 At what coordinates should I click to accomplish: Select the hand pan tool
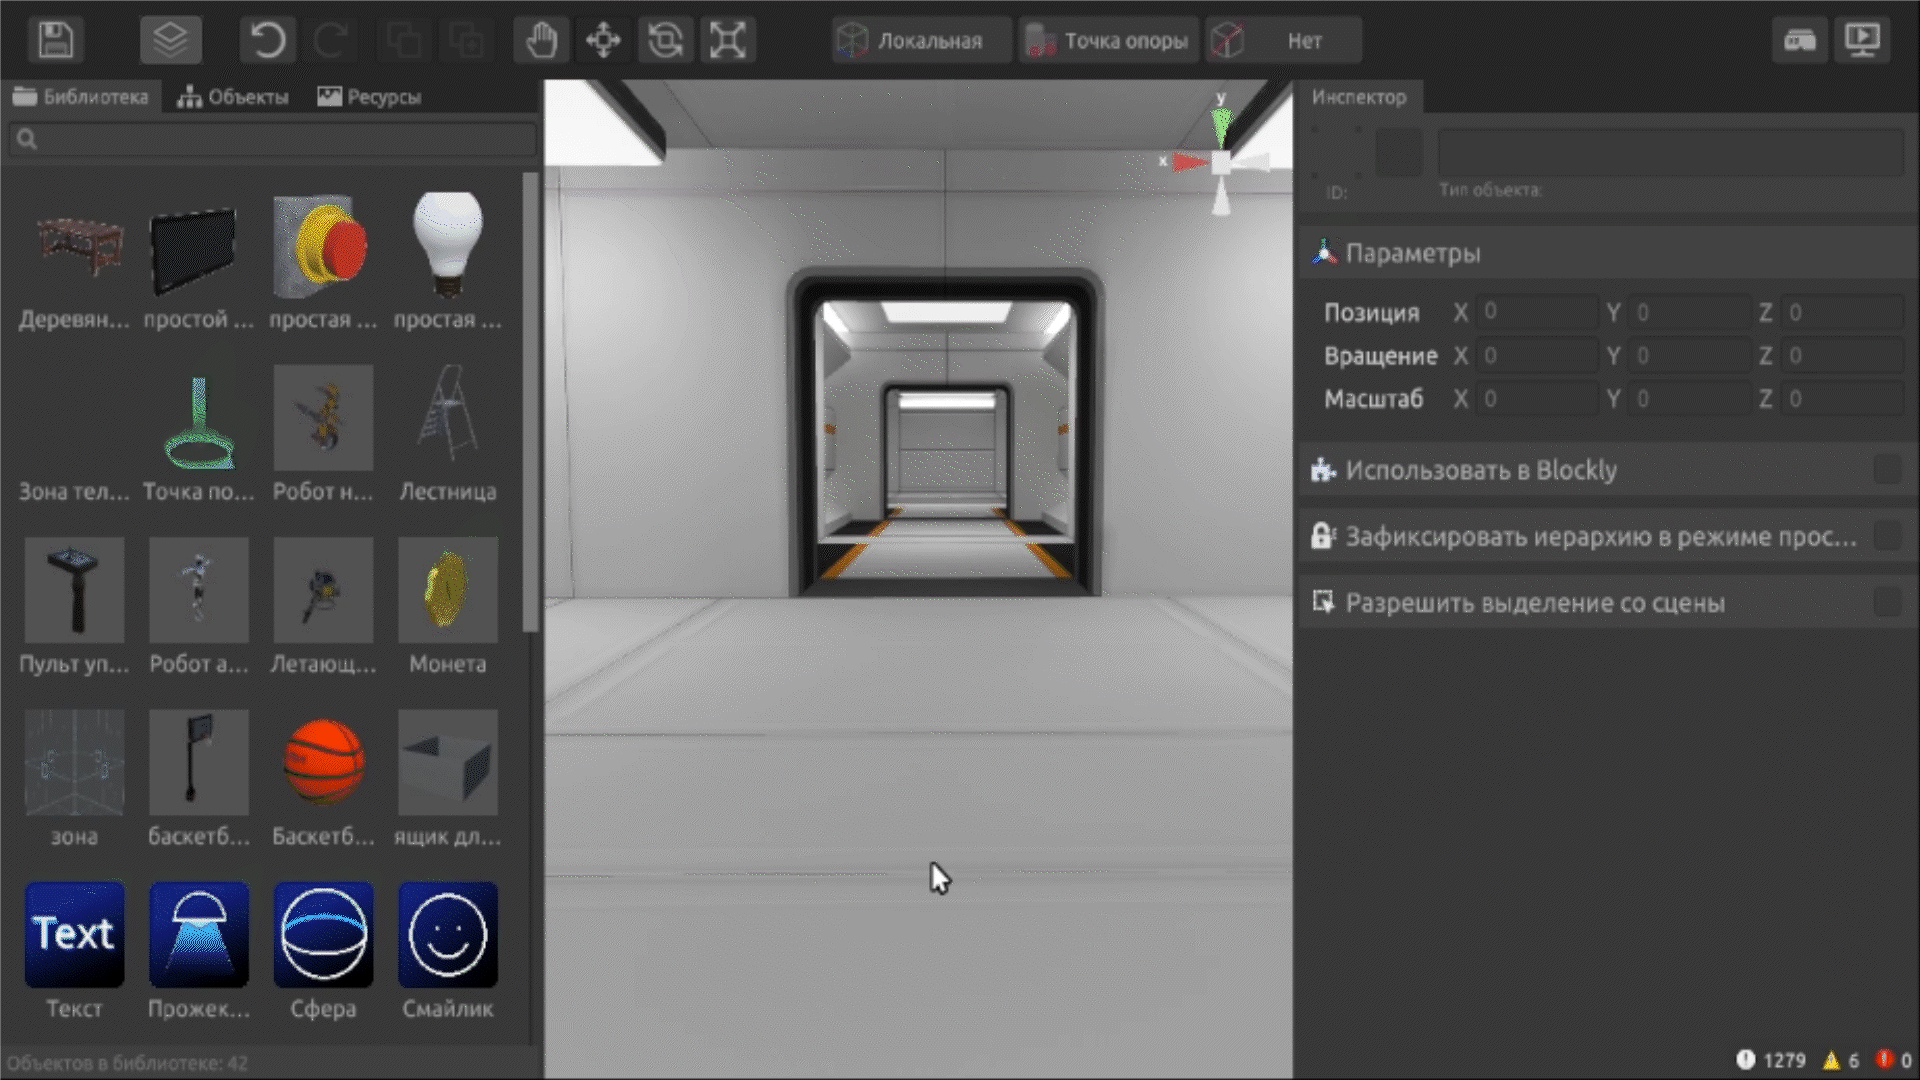point(541,40)
